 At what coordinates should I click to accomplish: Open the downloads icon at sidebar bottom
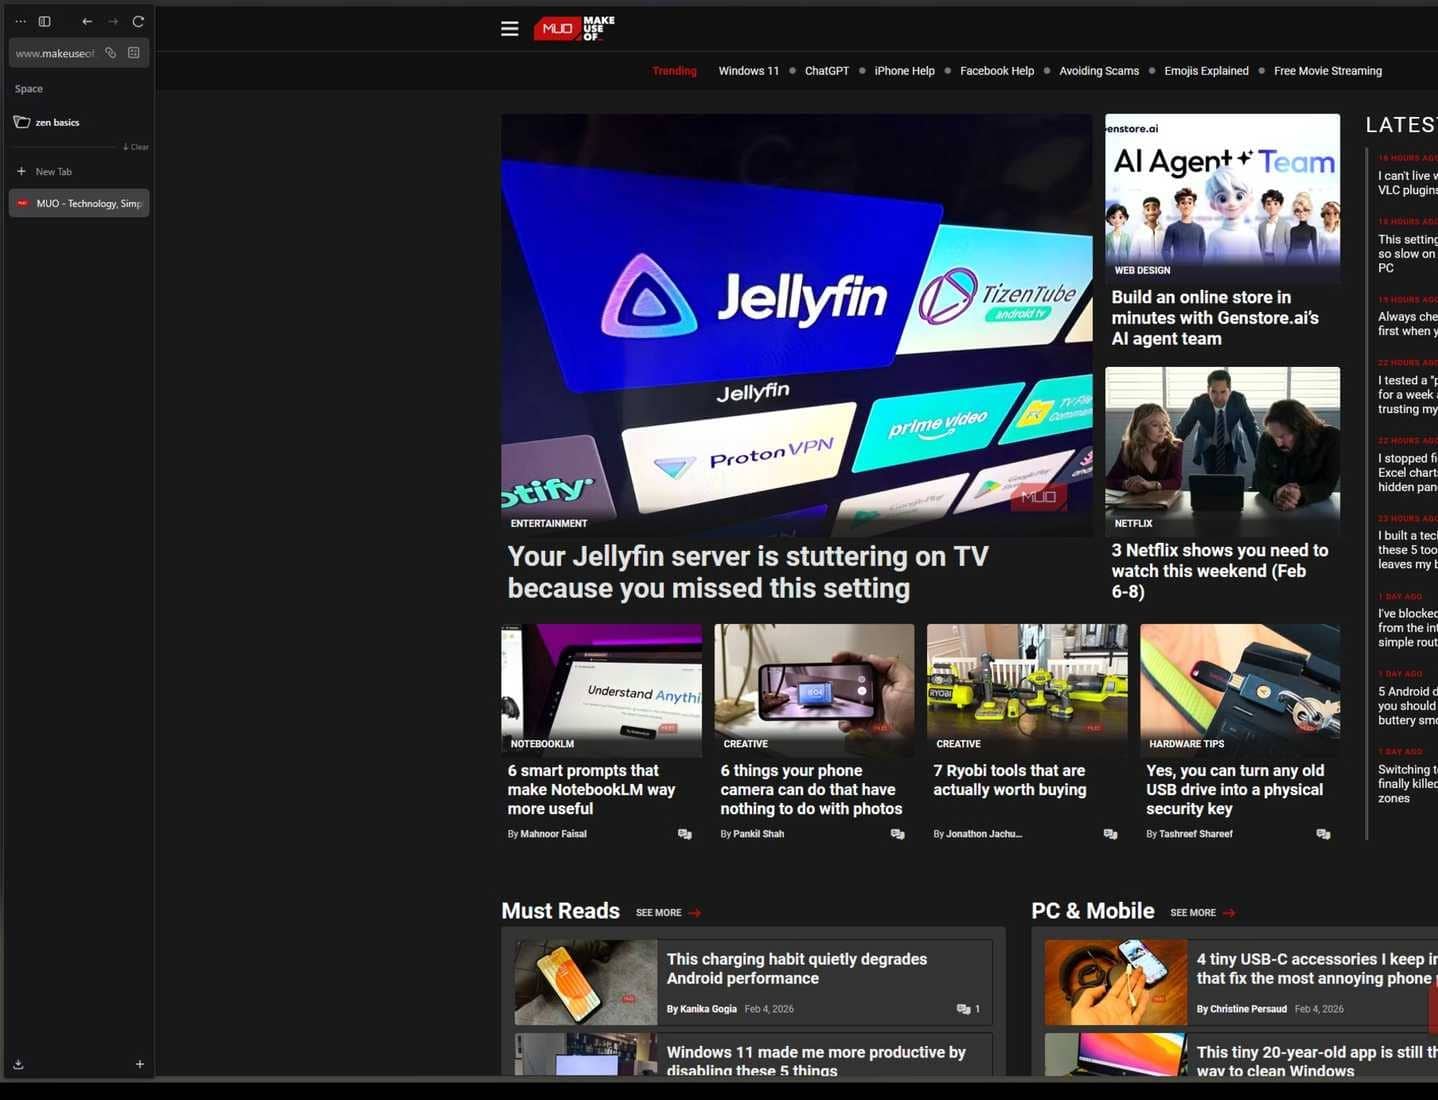(x=18, y=1064)
